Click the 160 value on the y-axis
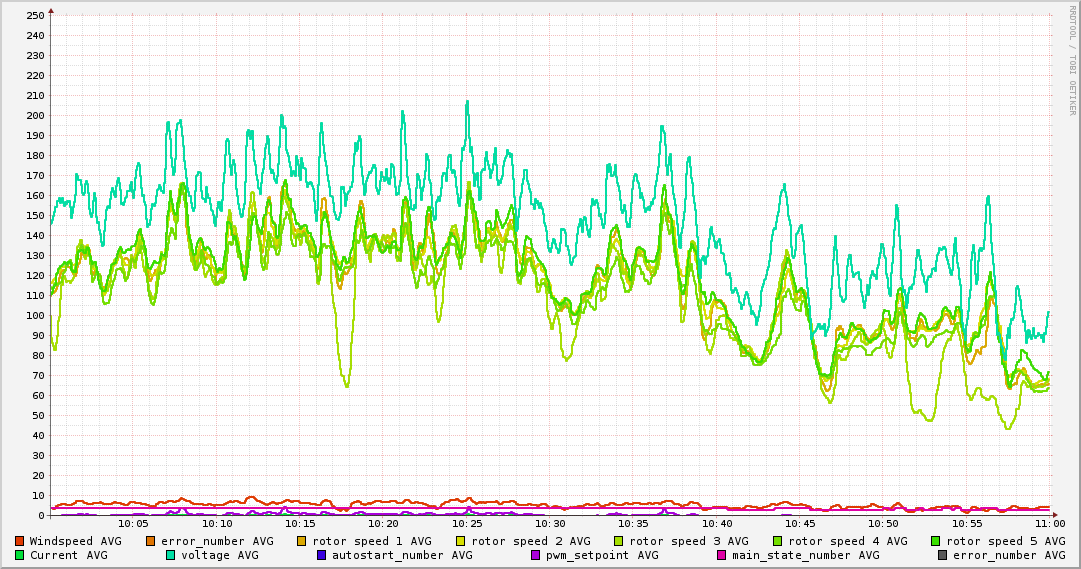 [x=34, y=196]
